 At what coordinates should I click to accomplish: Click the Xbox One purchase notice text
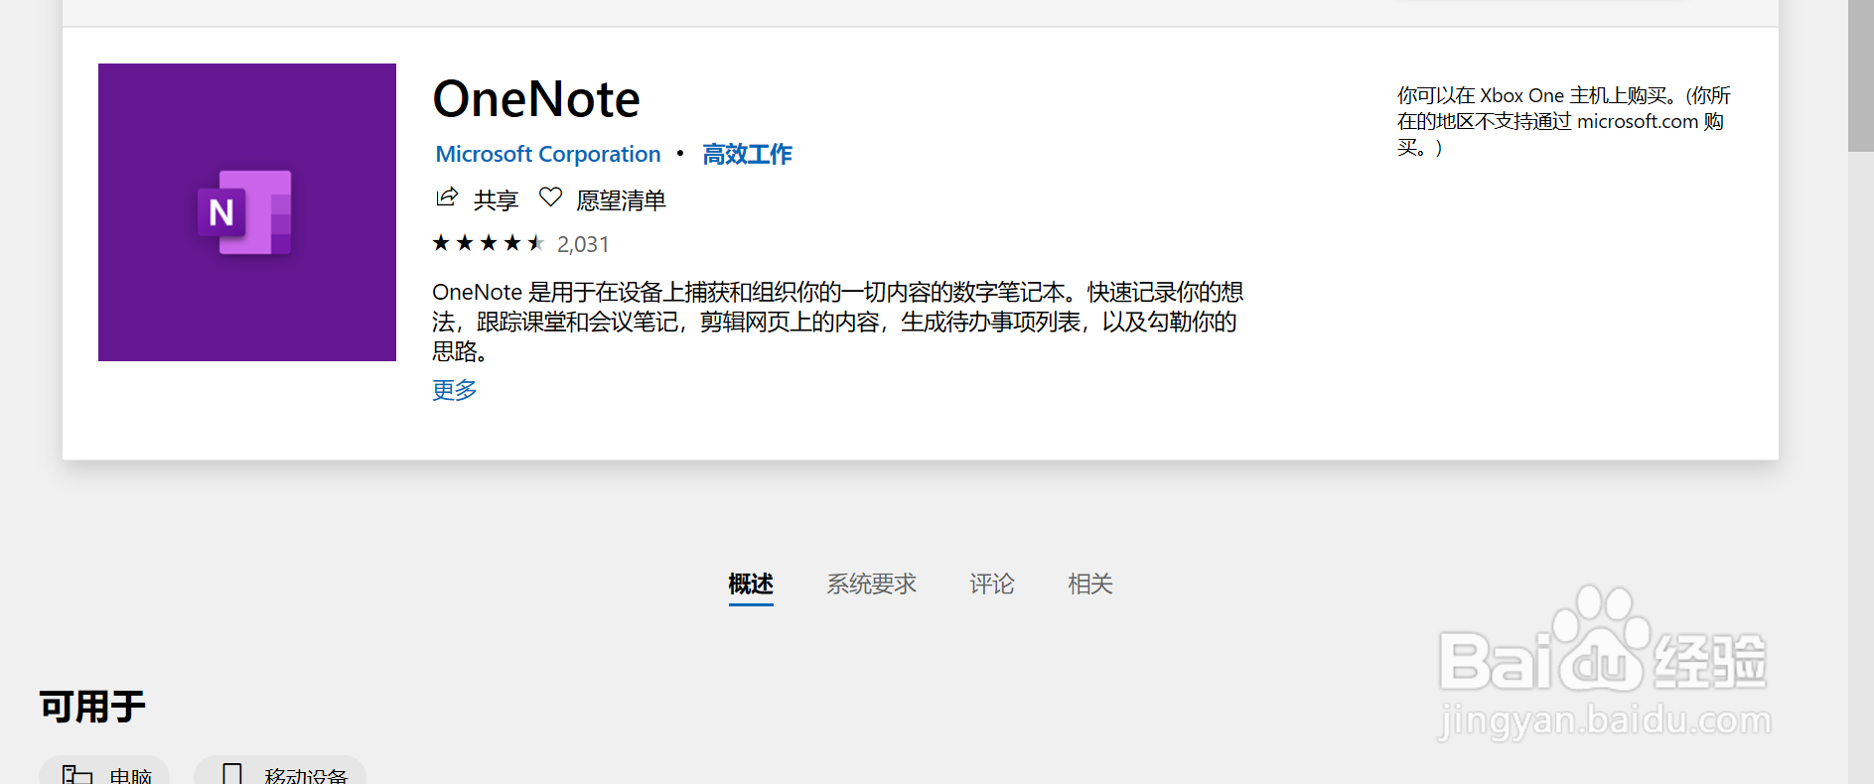[1564, 121]
